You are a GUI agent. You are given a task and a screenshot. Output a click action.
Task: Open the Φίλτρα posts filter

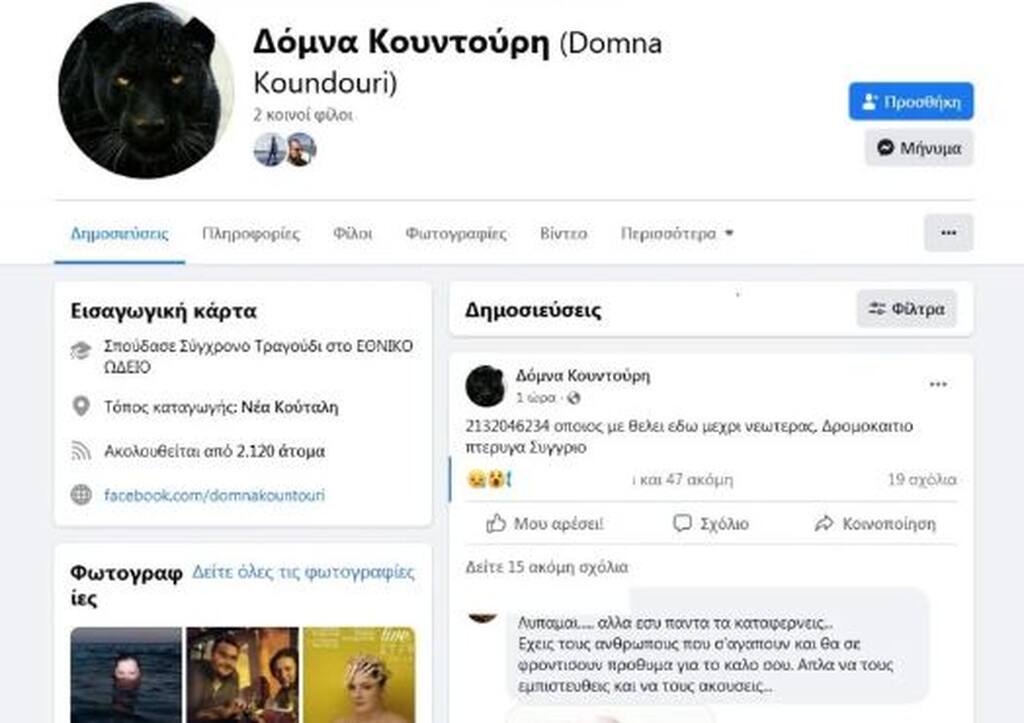point(906,309)
